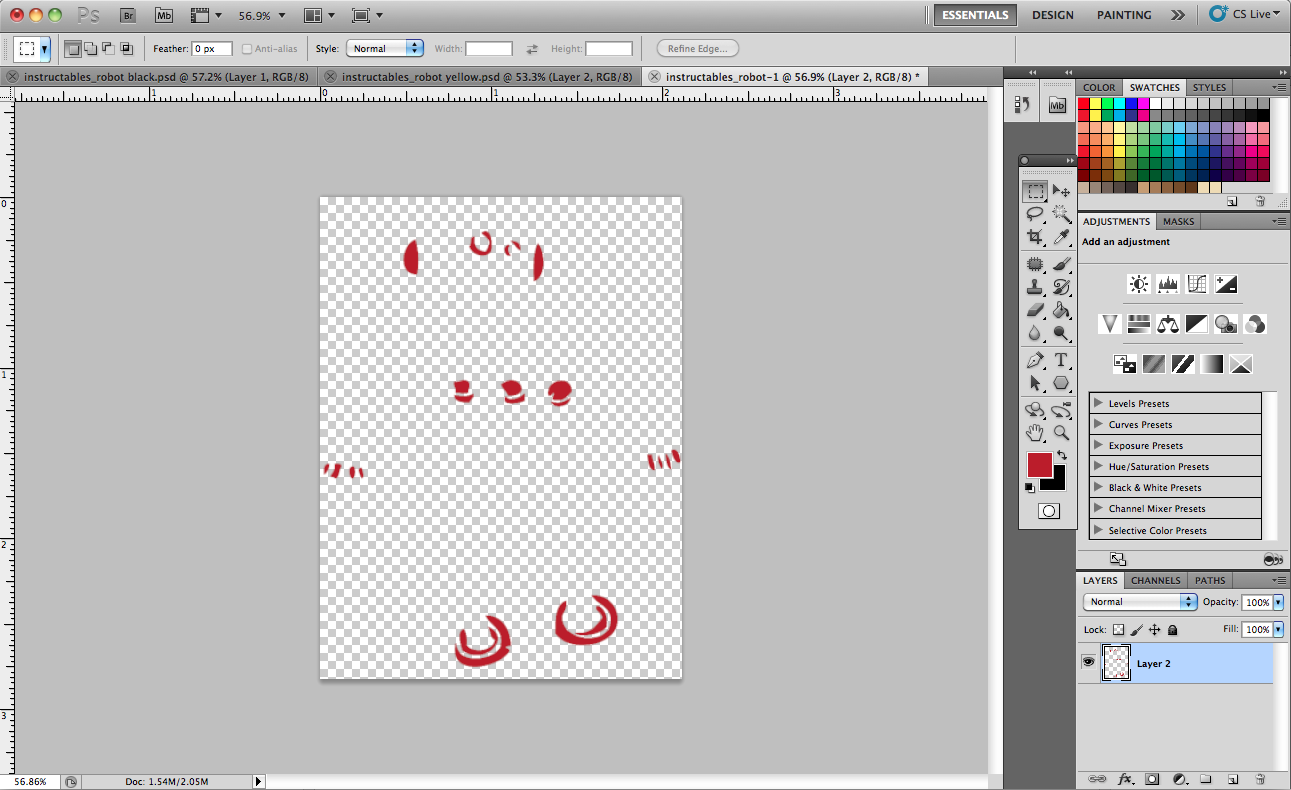The image size is (1291, 790).
Task: Open CS Live menu
Action: [x=1244, y=14]
